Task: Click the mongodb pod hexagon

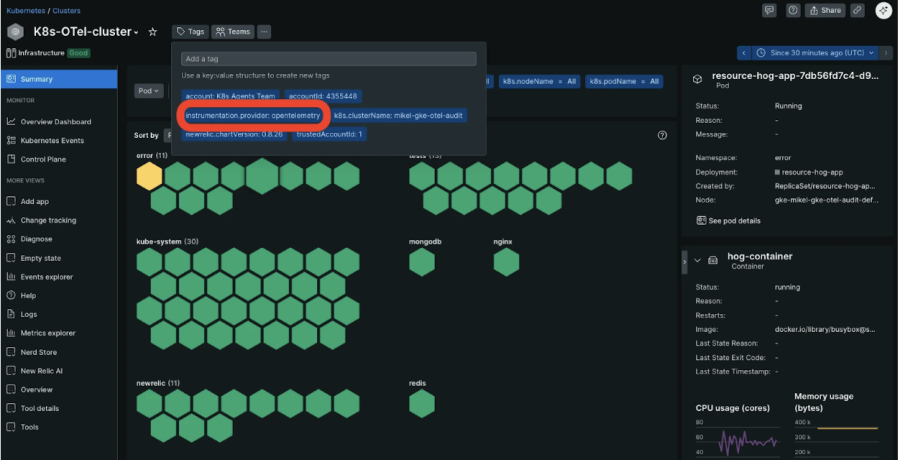Action: (x=422, y=262)
